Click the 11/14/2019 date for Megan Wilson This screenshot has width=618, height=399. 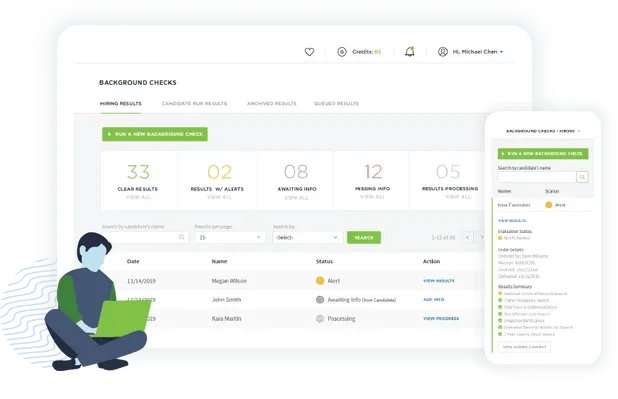[x=141, y=281]
